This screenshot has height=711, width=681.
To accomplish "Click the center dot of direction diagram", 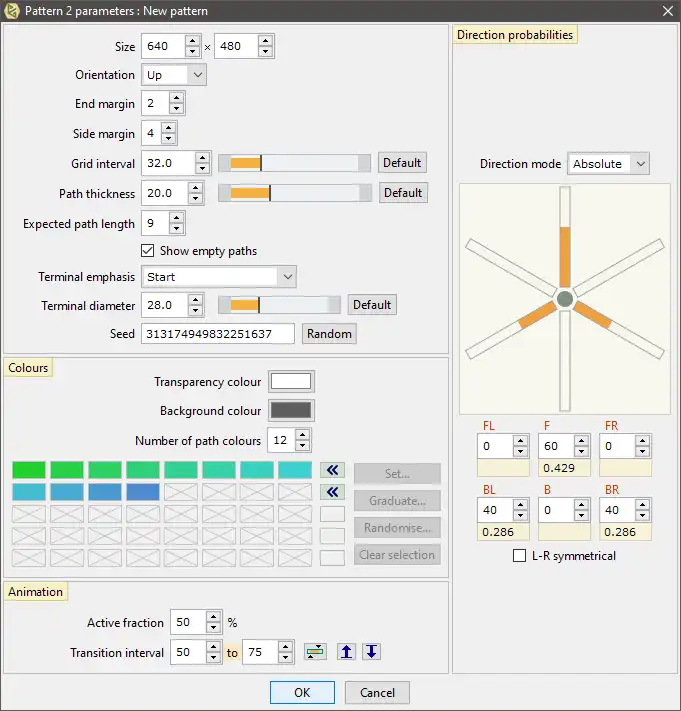I will click(x=565, y=299).
